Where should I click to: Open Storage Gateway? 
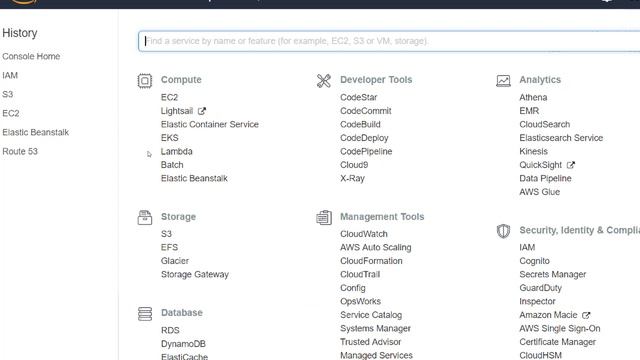195,274
